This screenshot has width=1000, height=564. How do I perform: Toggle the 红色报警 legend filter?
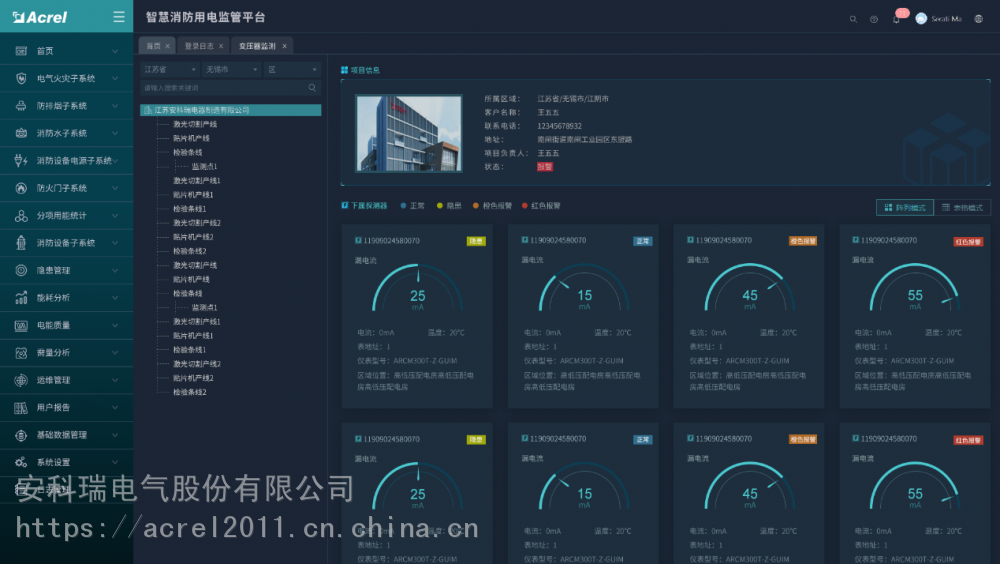(x=540, y=206)
